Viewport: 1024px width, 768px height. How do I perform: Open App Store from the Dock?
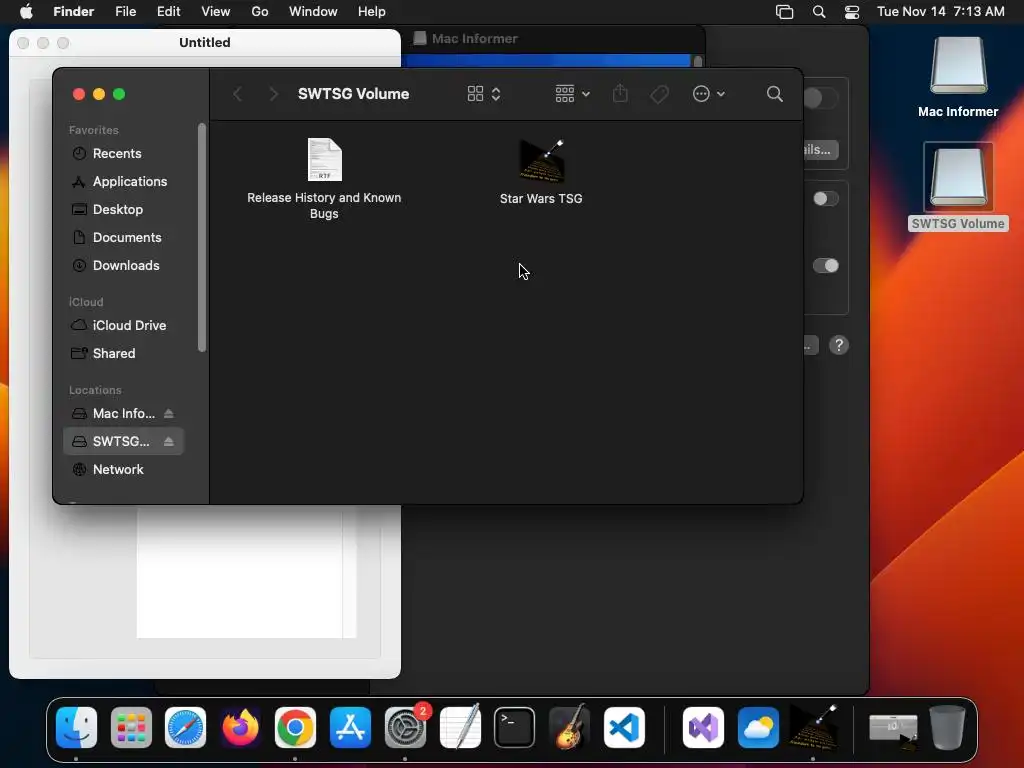pyautogui.click(x=351, y=728)
